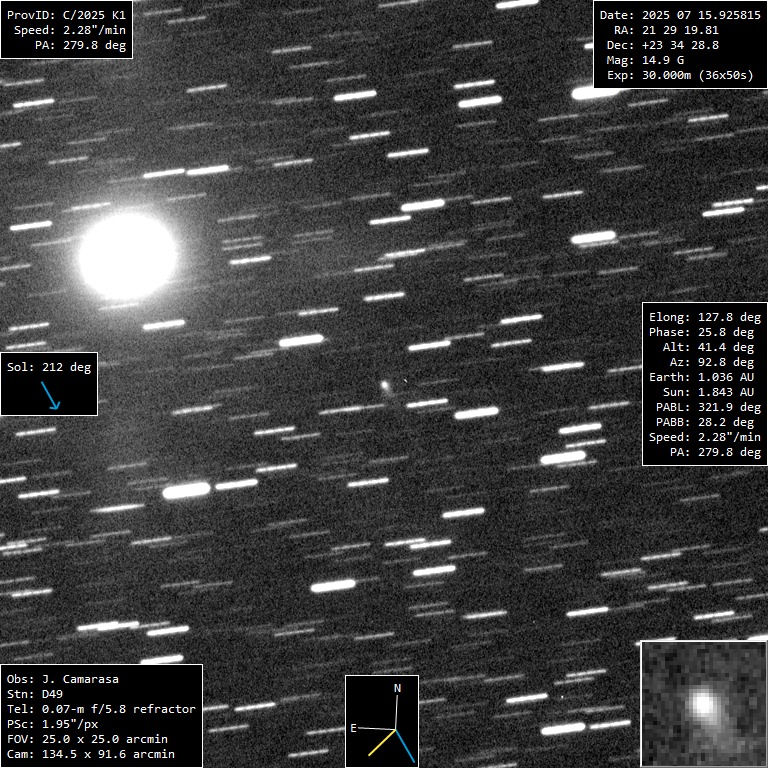Click the FOV: 25.0 x 25.0 arcmin line
The width and height of the screenshot is (768, 768).
[x=87, y=739]
